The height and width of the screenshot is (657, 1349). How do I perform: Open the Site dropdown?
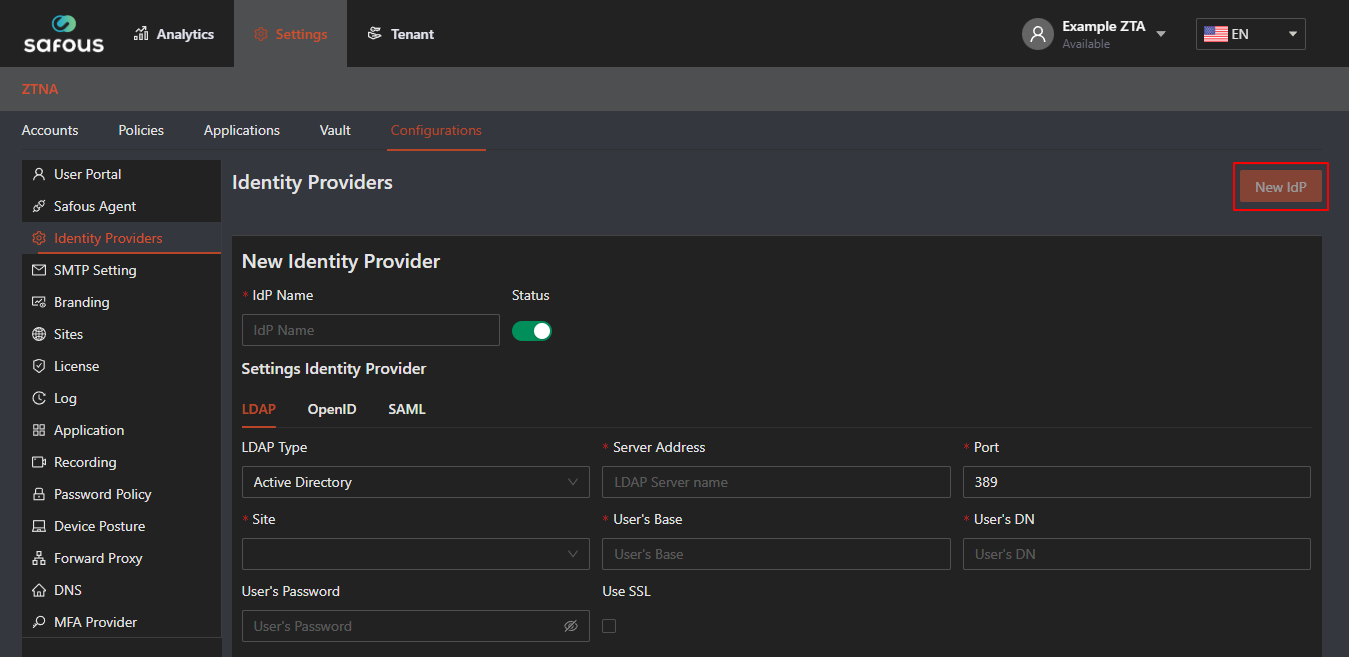pyautogui.click(x=415, y=554)
